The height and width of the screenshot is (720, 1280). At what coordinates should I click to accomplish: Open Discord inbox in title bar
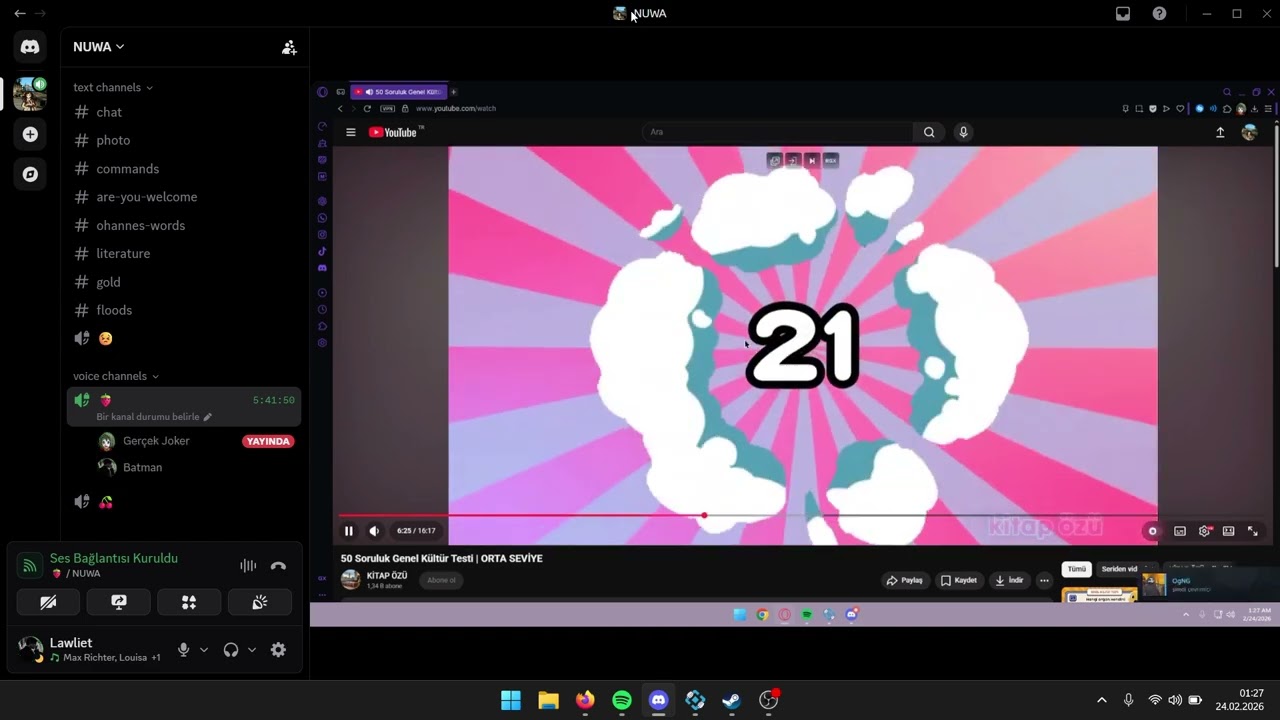(1123, 13)
